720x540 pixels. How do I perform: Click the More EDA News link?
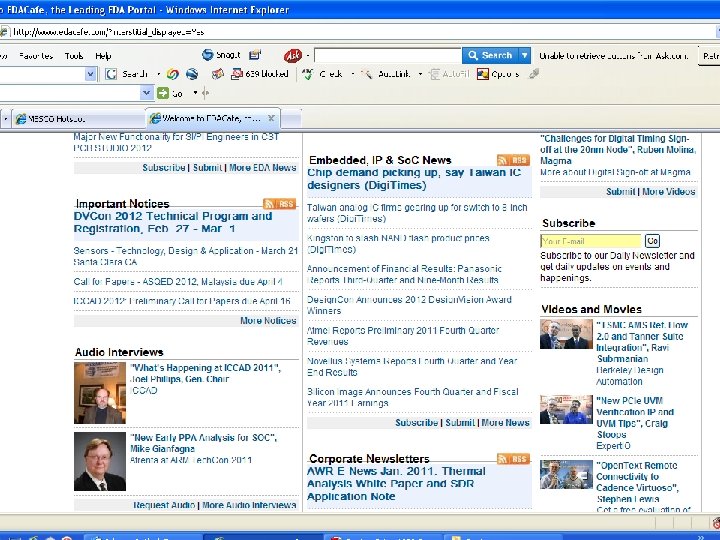(x=263, y=168)
